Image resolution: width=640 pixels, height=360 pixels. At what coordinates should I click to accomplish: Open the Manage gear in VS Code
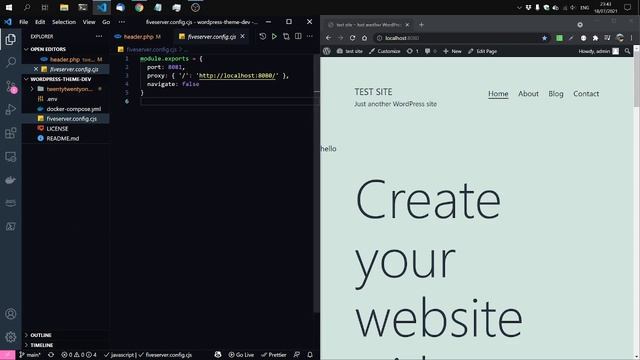coord(11,337)
